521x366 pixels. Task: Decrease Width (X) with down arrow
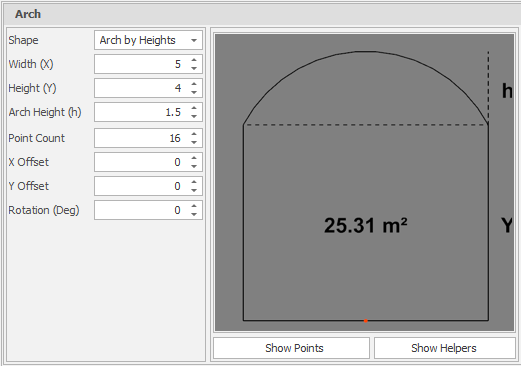coord(194,68)
